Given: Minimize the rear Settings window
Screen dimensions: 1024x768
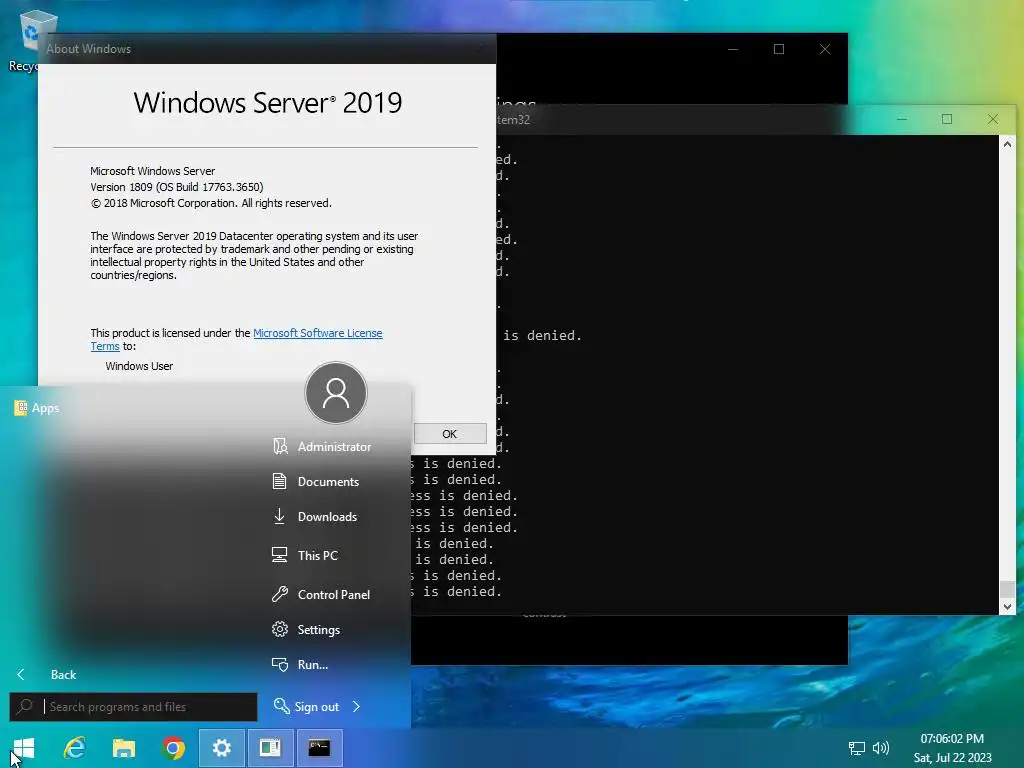Looking at the screenshot, I should (733, 49).
